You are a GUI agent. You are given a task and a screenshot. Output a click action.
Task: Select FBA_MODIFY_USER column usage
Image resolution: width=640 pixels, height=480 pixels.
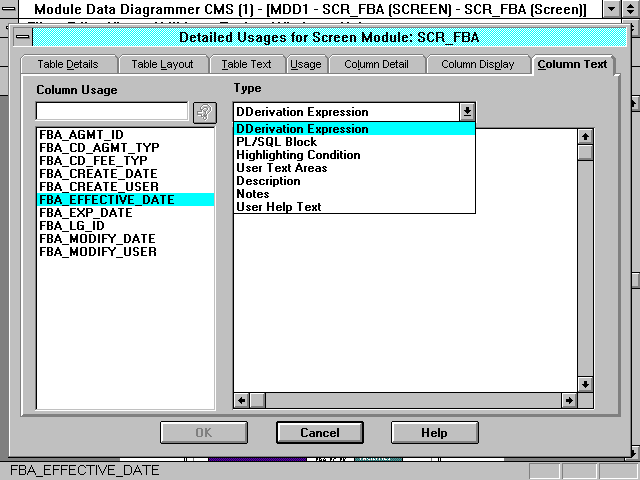[x=97, y=252]
